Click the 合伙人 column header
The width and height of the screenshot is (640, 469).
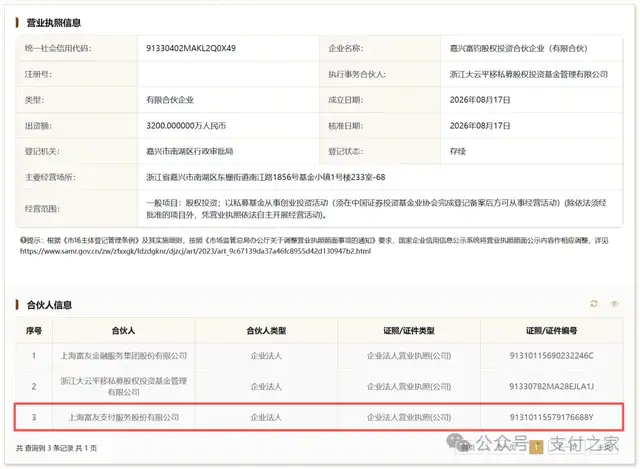coord(123,331)
